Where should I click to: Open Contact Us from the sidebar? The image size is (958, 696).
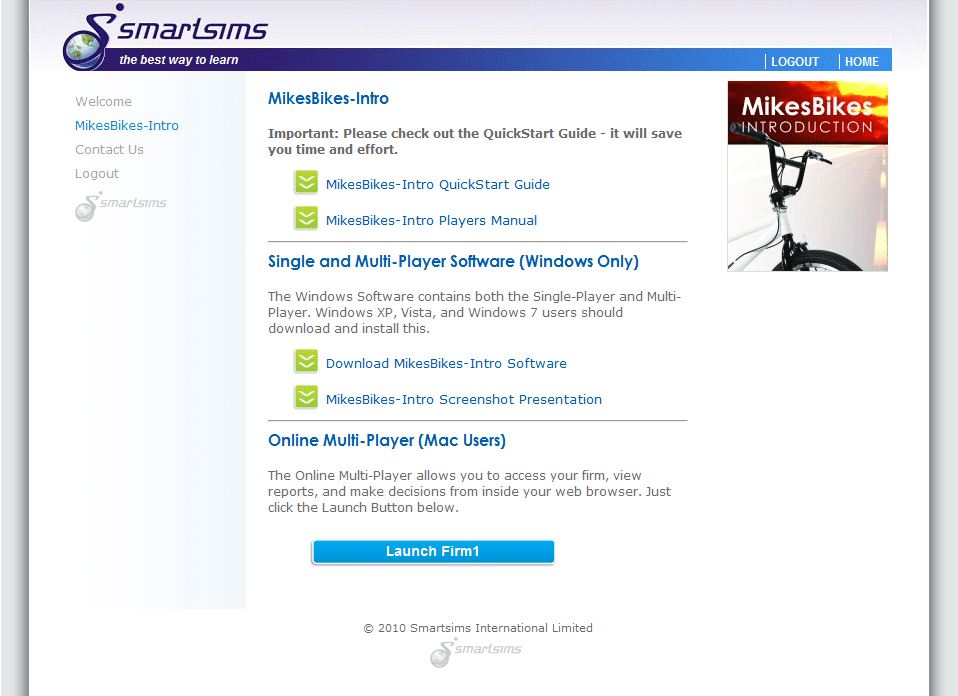[109, 150]
